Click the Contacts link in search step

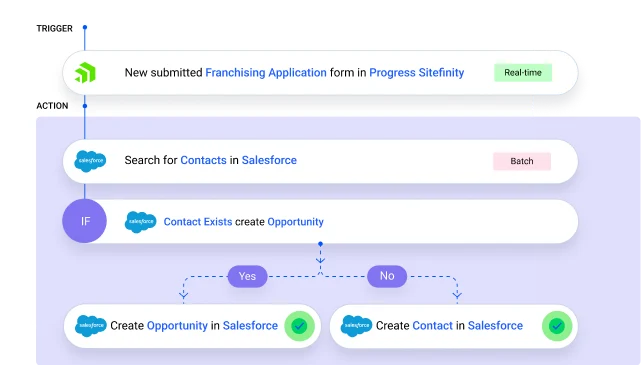[203, 160]
